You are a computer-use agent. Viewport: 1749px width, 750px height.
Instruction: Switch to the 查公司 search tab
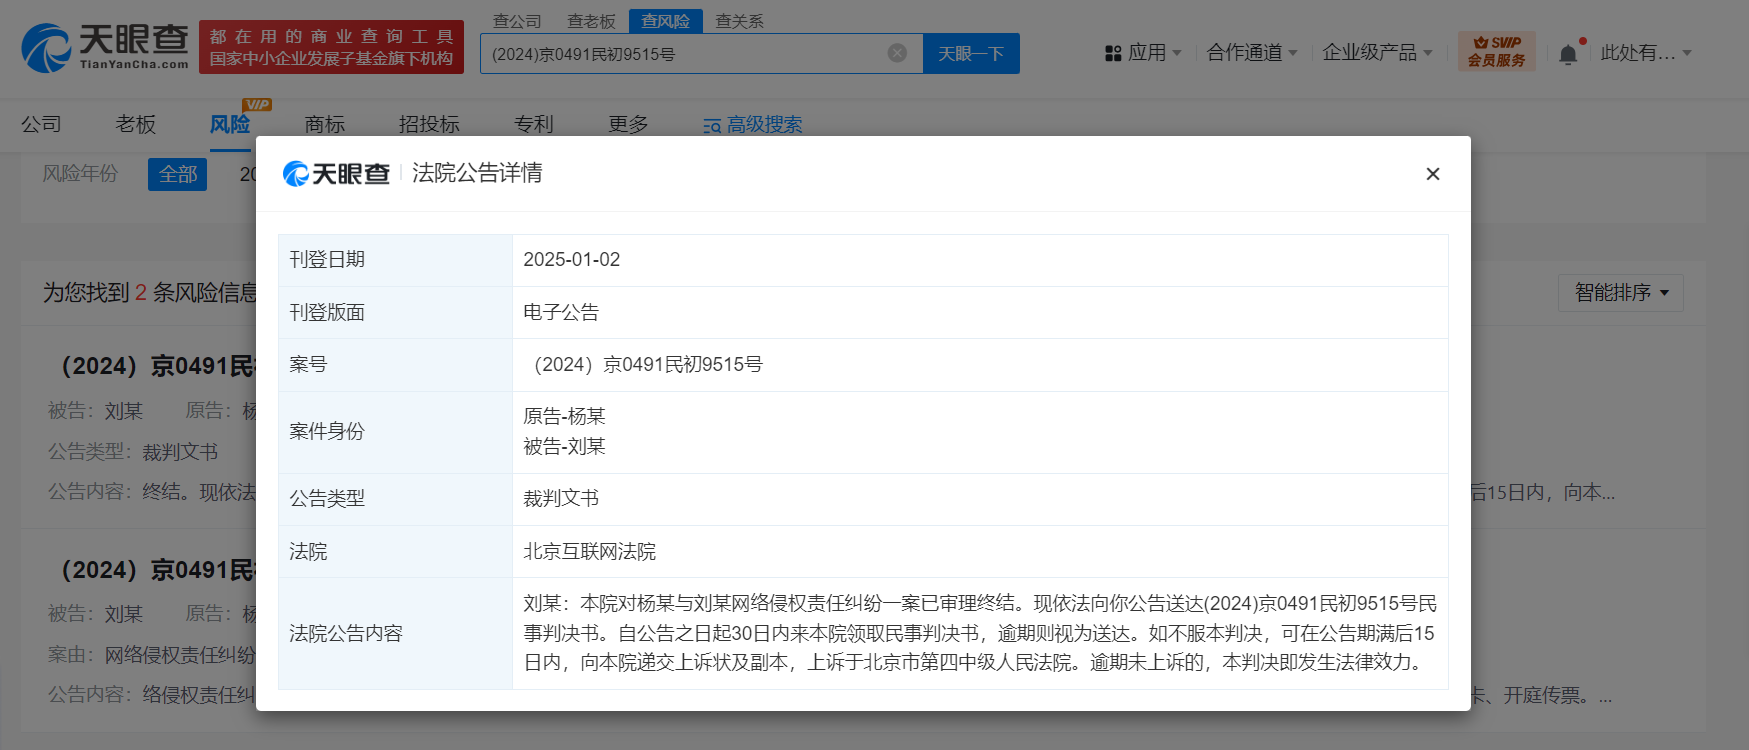click(x=517, y=21)
